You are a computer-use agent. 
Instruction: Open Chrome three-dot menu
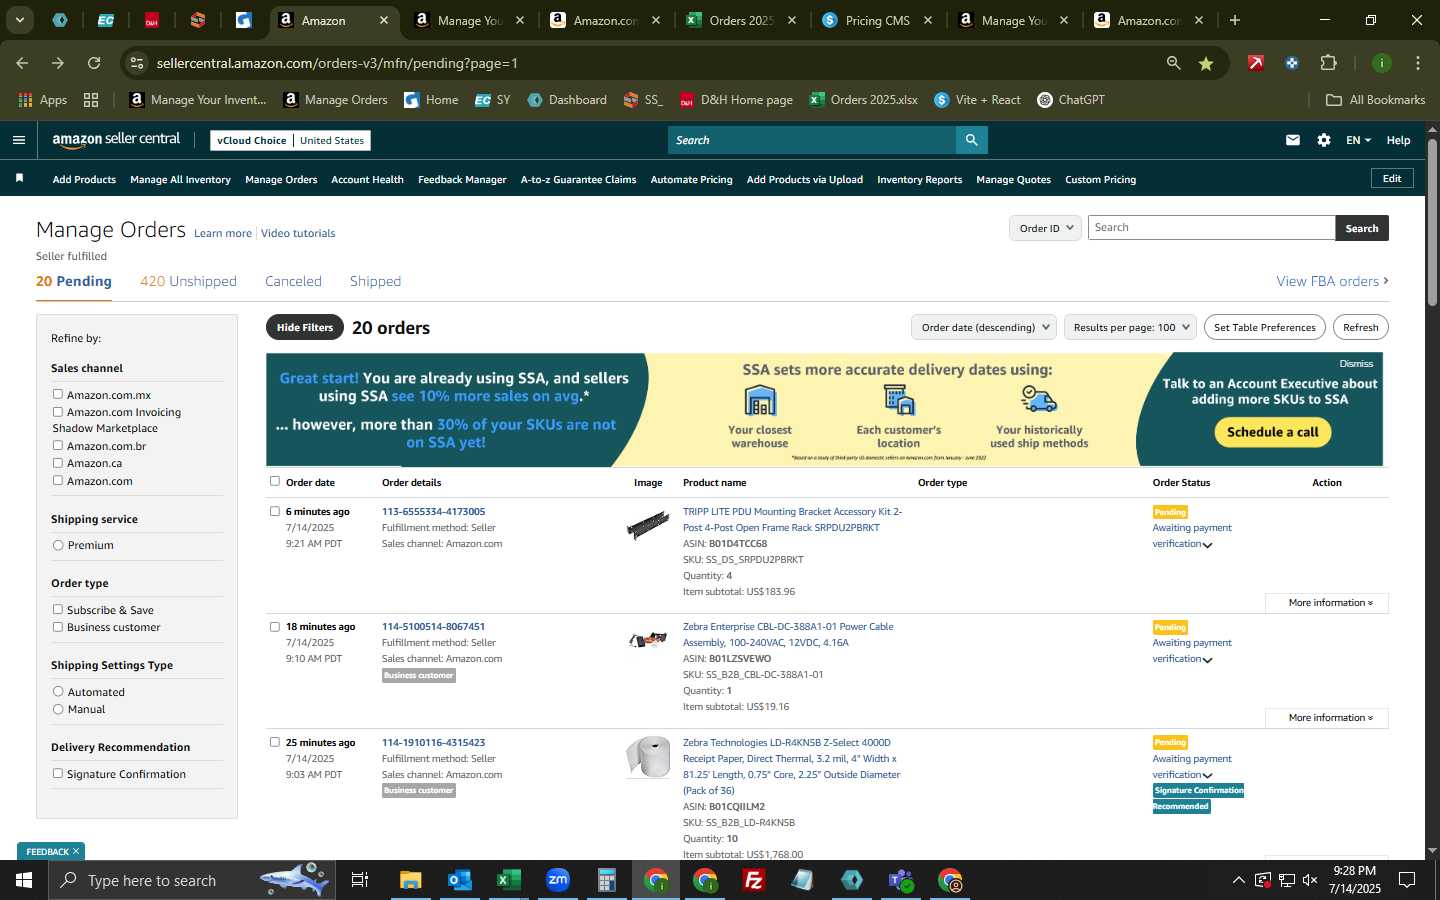point(1417,63)
